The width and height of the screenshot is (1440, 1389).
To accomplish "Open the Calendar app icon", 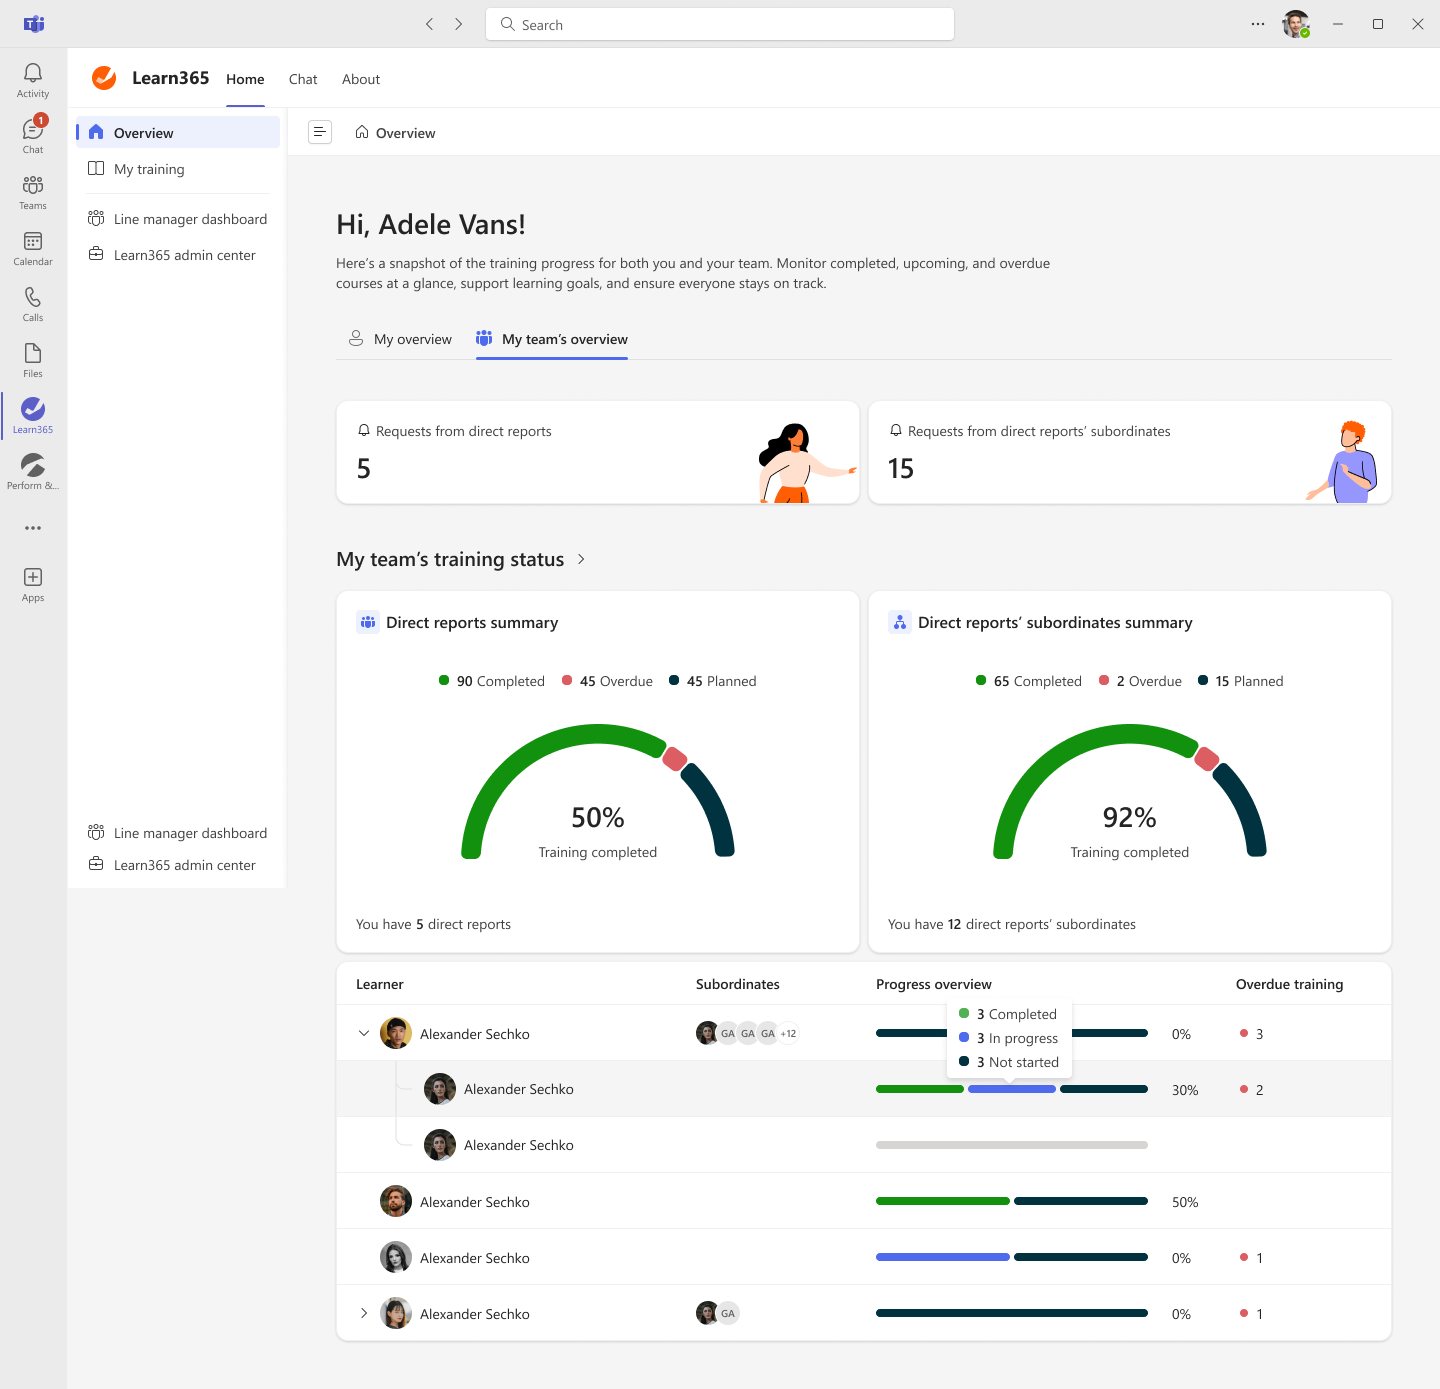I will click(33, 247).
